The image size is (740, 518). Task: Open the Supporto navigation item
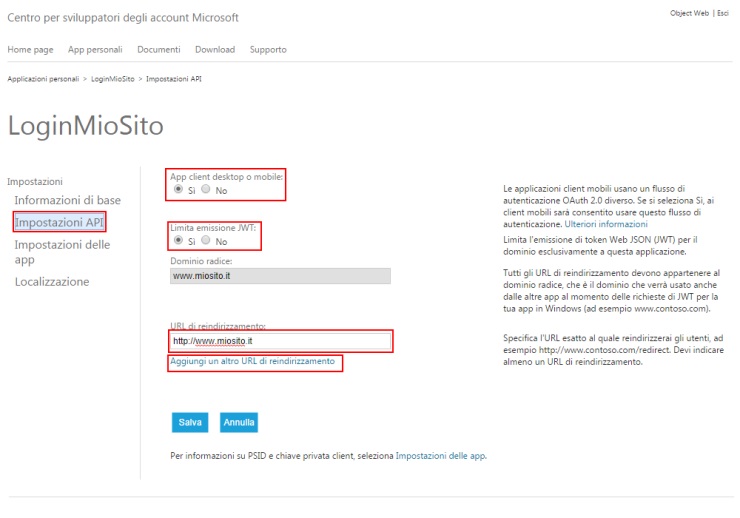(x=268, y=49)
